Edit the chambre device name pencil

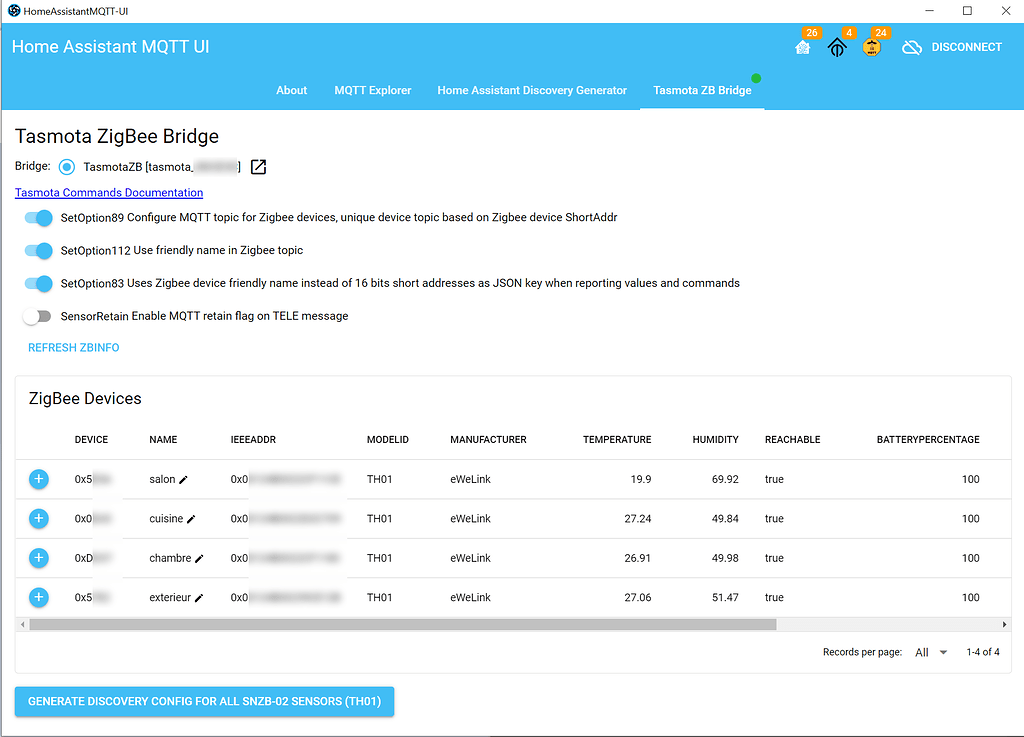(x=199, y=559)
